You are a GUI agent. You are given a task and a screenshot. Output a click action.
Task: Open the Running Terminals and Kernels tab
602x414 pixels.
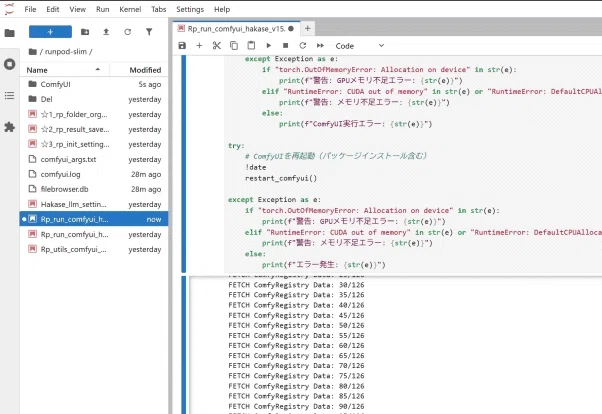(10, 64)
